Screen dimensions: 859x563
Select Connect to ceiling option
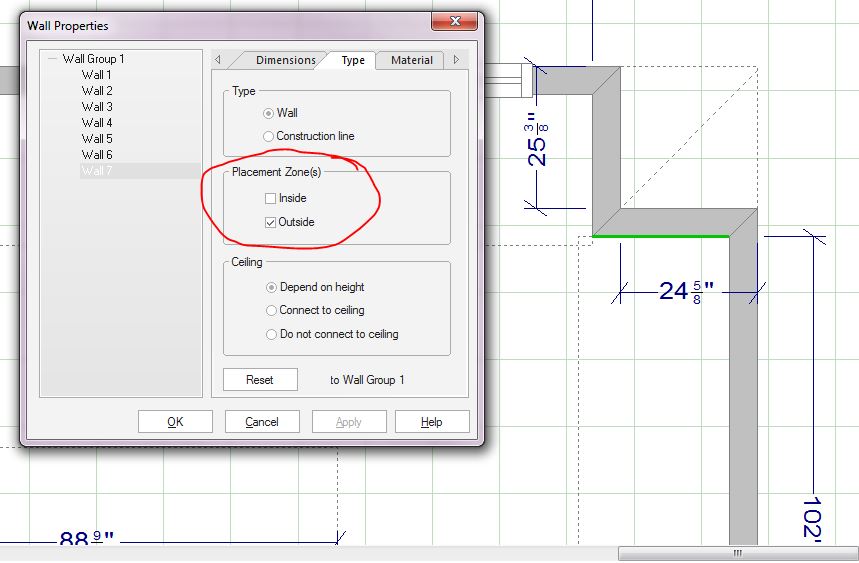271,310
